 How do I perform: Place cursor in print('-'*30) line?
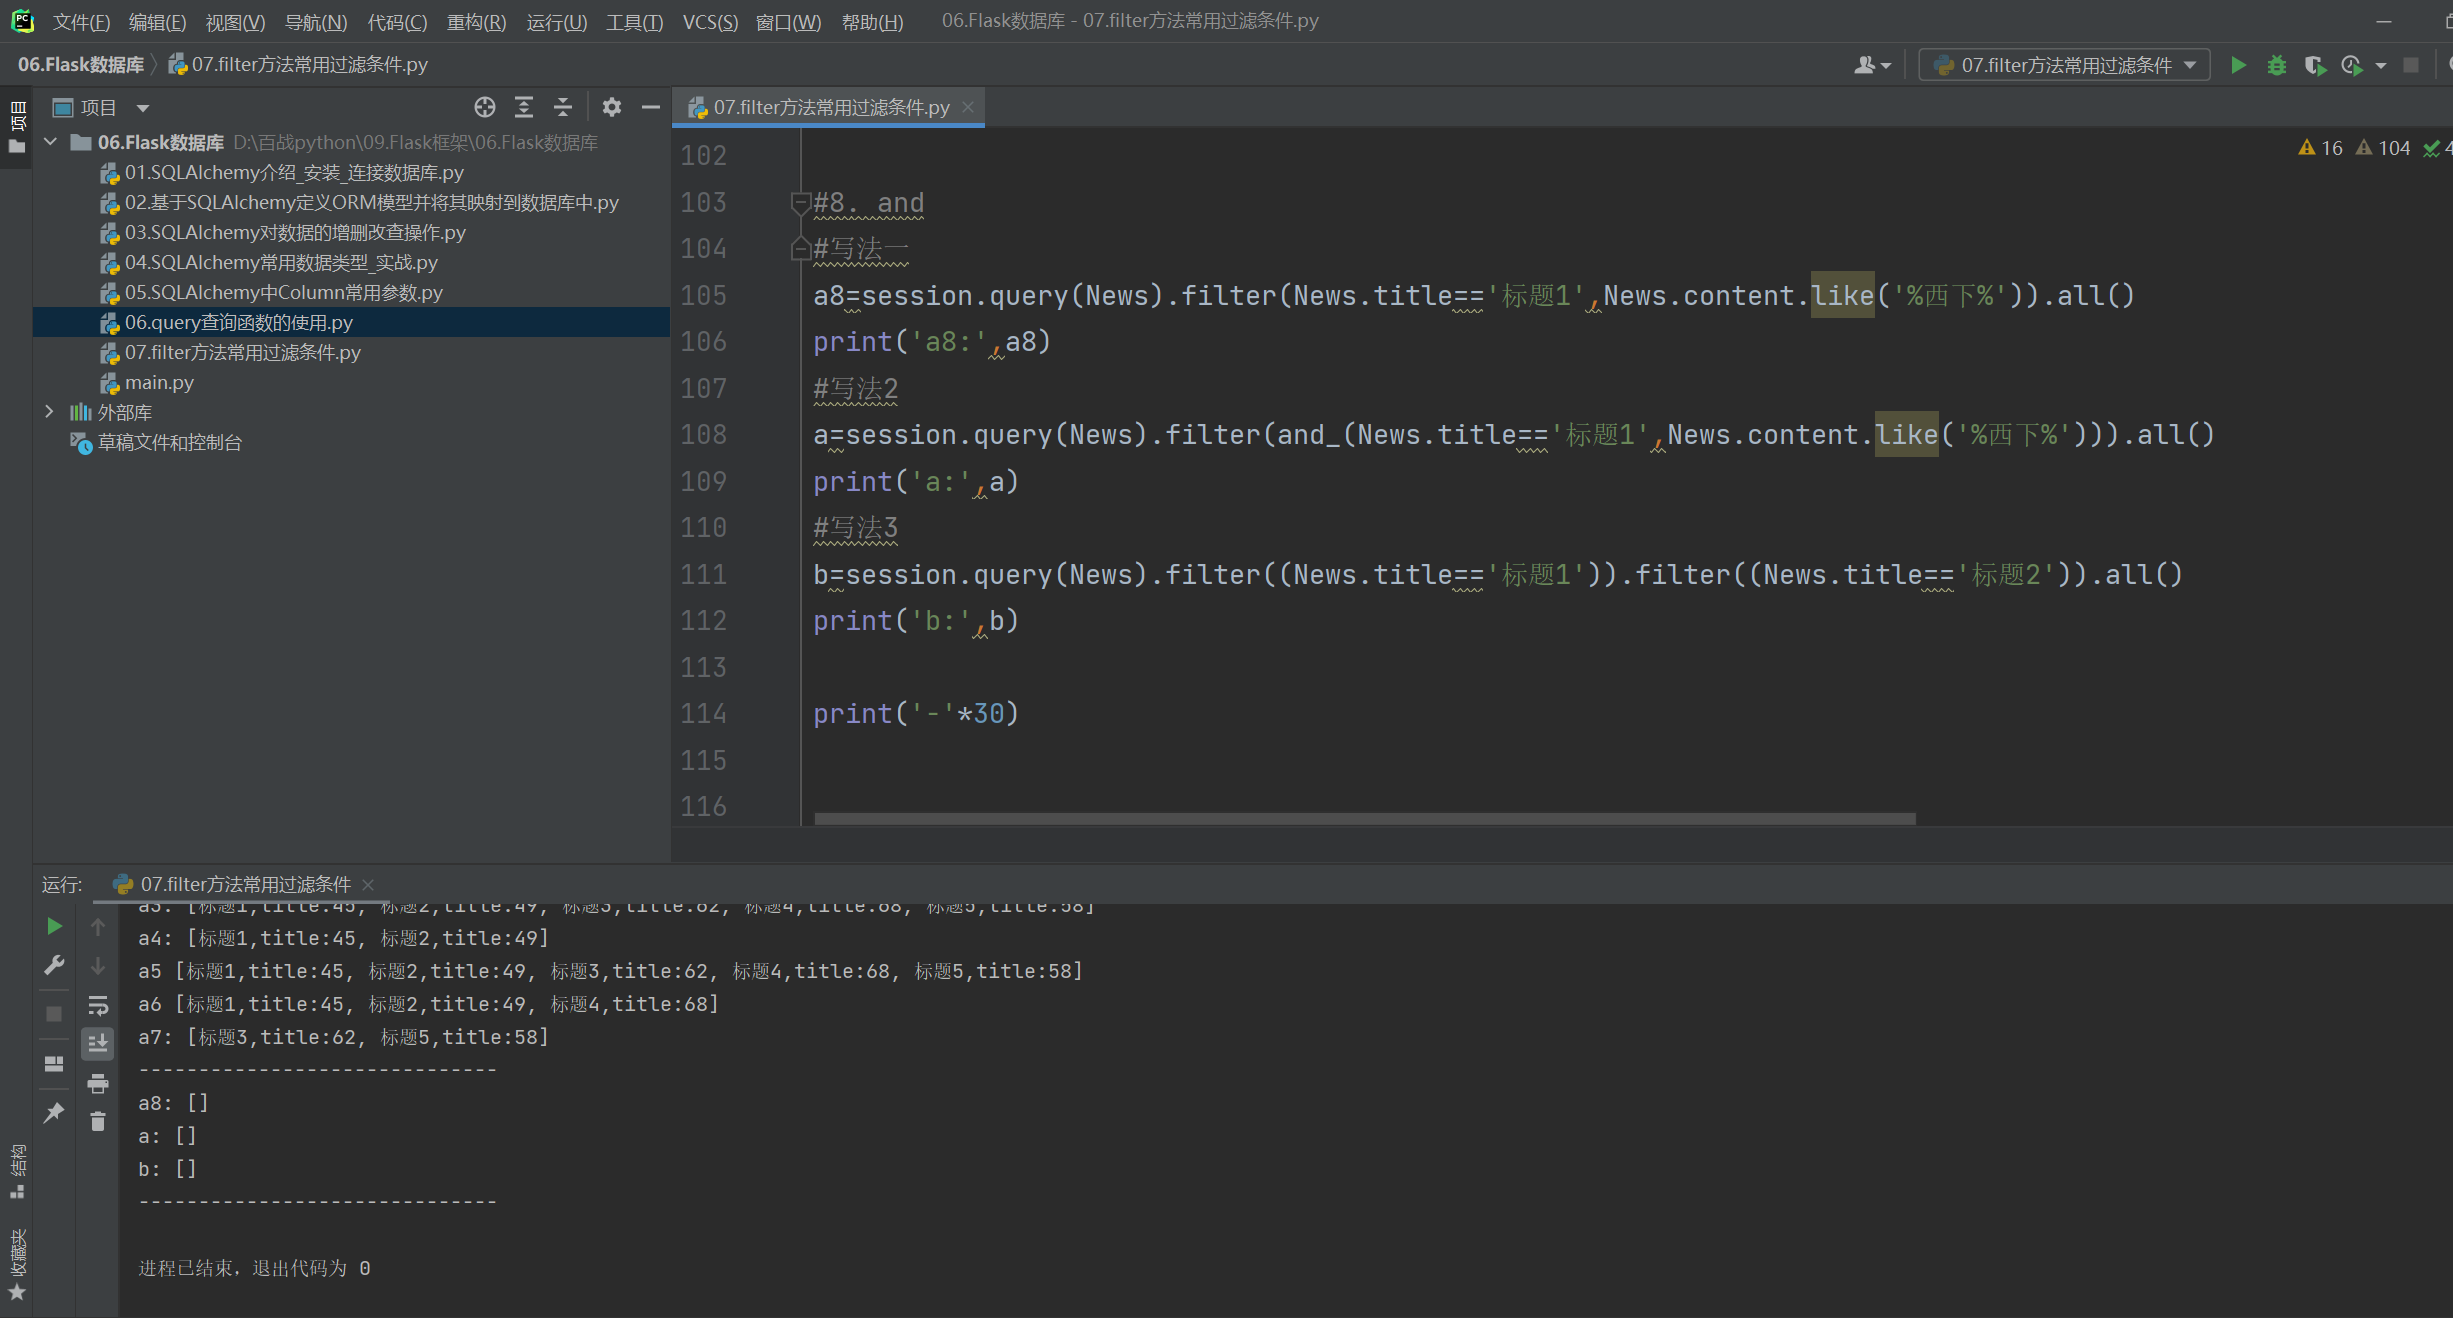click(x=916, y=713)
